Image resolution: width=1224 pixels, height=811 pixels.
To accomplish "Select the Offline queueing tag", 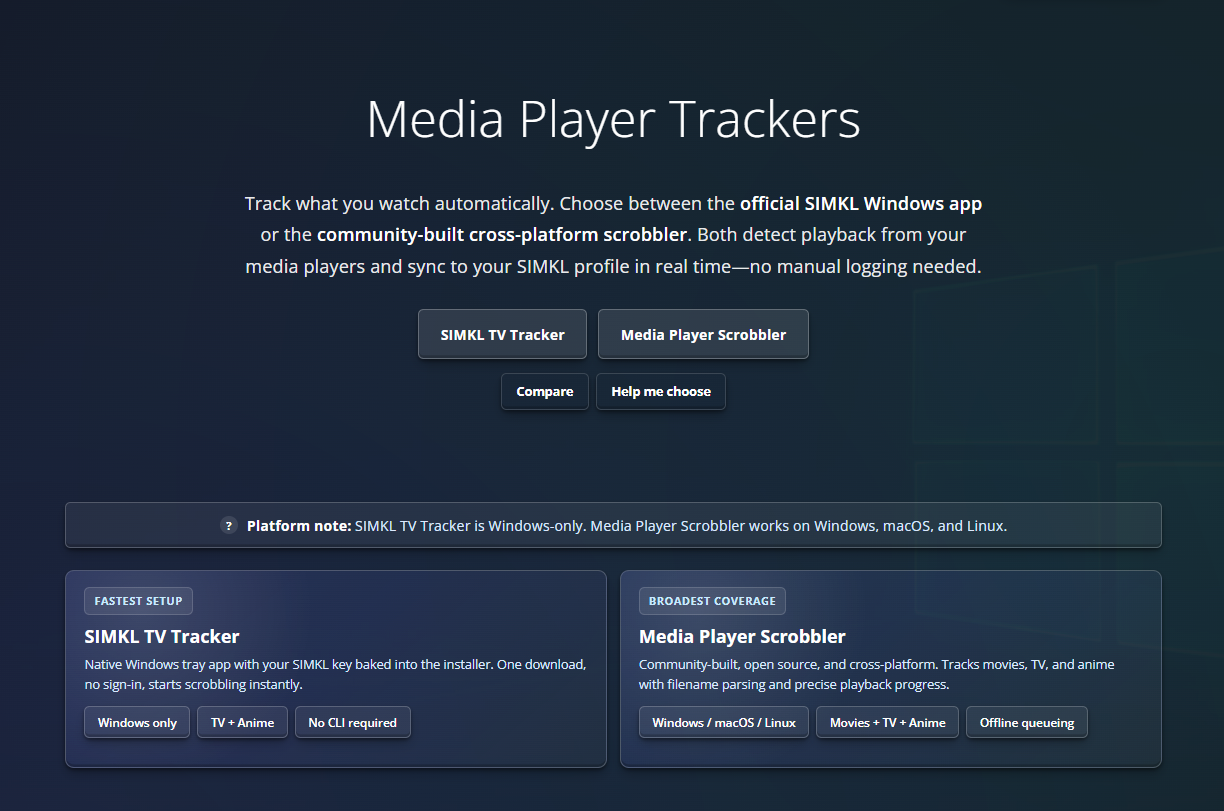I will pos(1026,722).
